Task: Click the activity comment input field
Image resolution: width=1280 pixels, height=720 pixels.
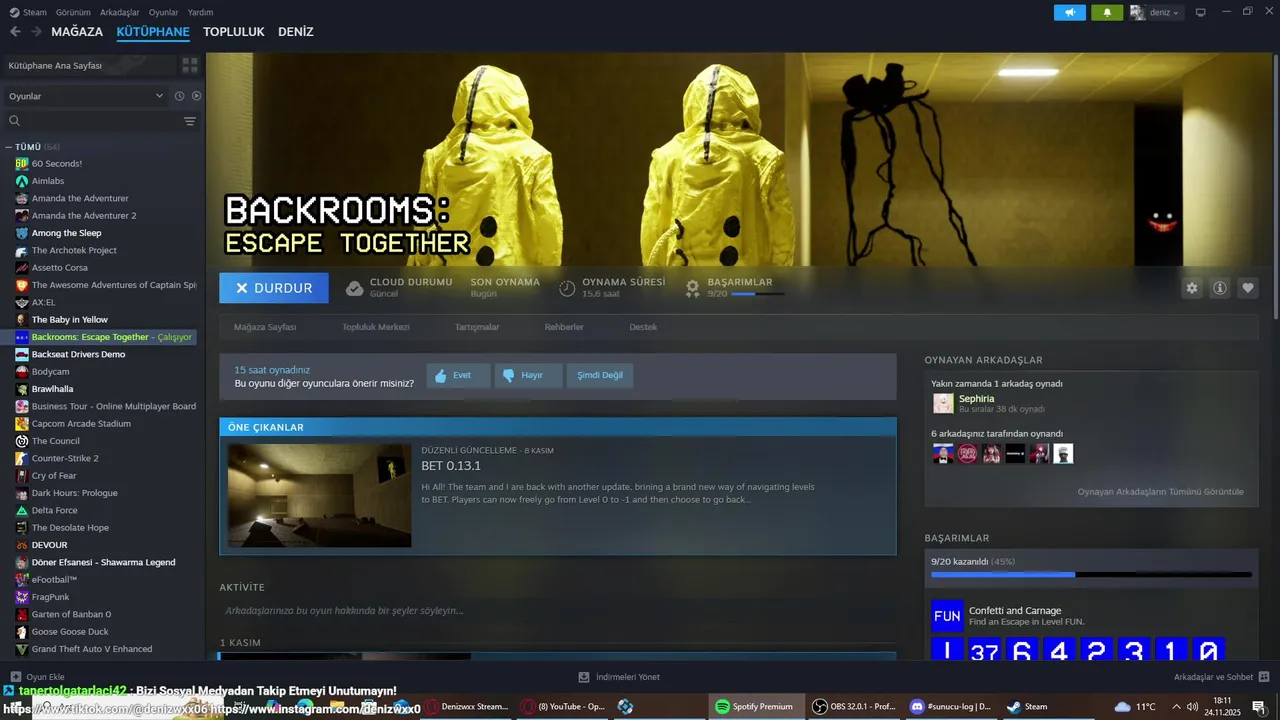Action: pyautogui.click(x=557, y=610)
